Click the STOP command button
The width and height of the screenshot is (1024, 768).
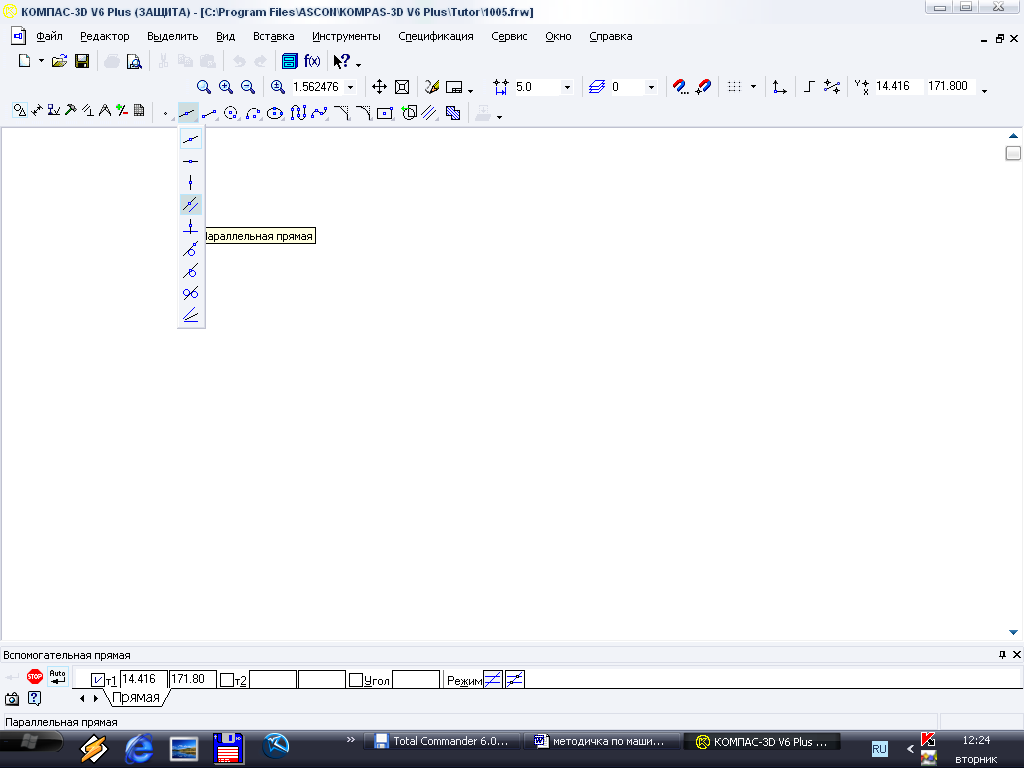(35, 677)
